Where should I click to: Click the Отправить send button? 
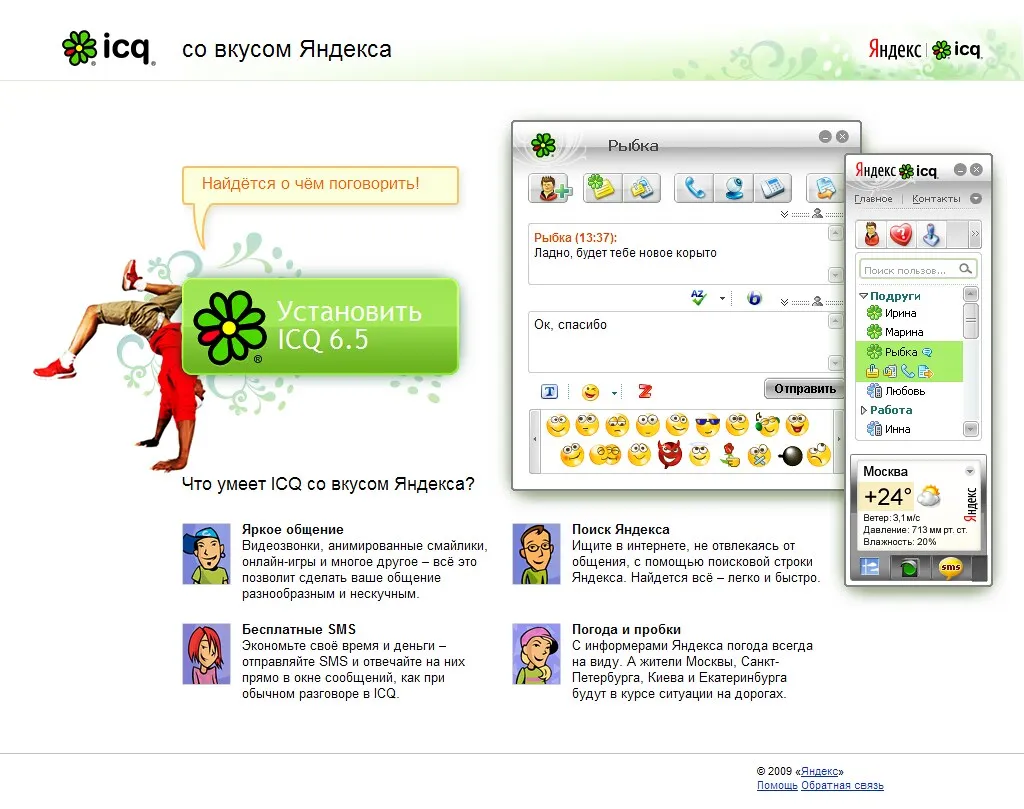pos(805,389)
